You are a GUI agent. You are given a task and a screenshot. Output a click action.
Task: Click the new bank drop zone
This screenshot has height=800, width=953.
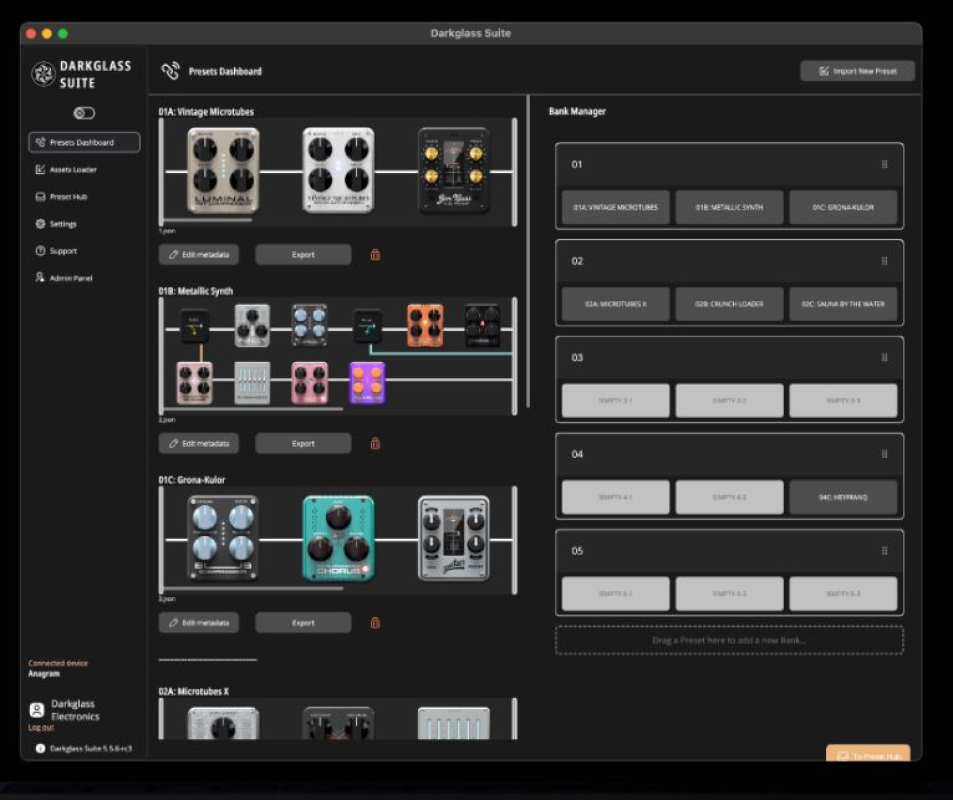[729, 640]
